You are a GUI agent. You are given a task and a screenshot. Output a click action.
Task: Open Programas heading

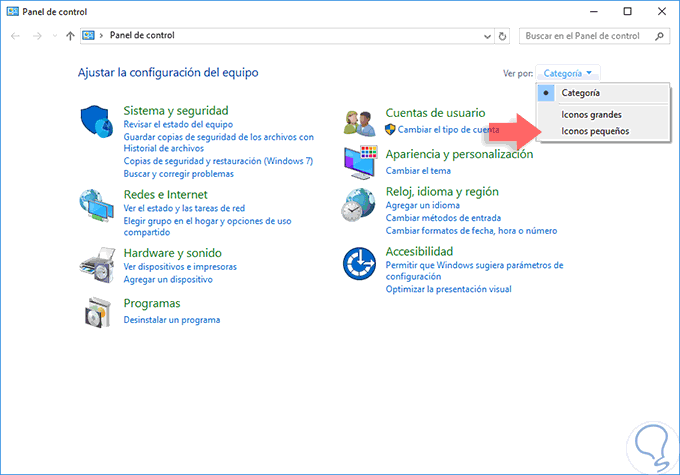coord(152,303)
